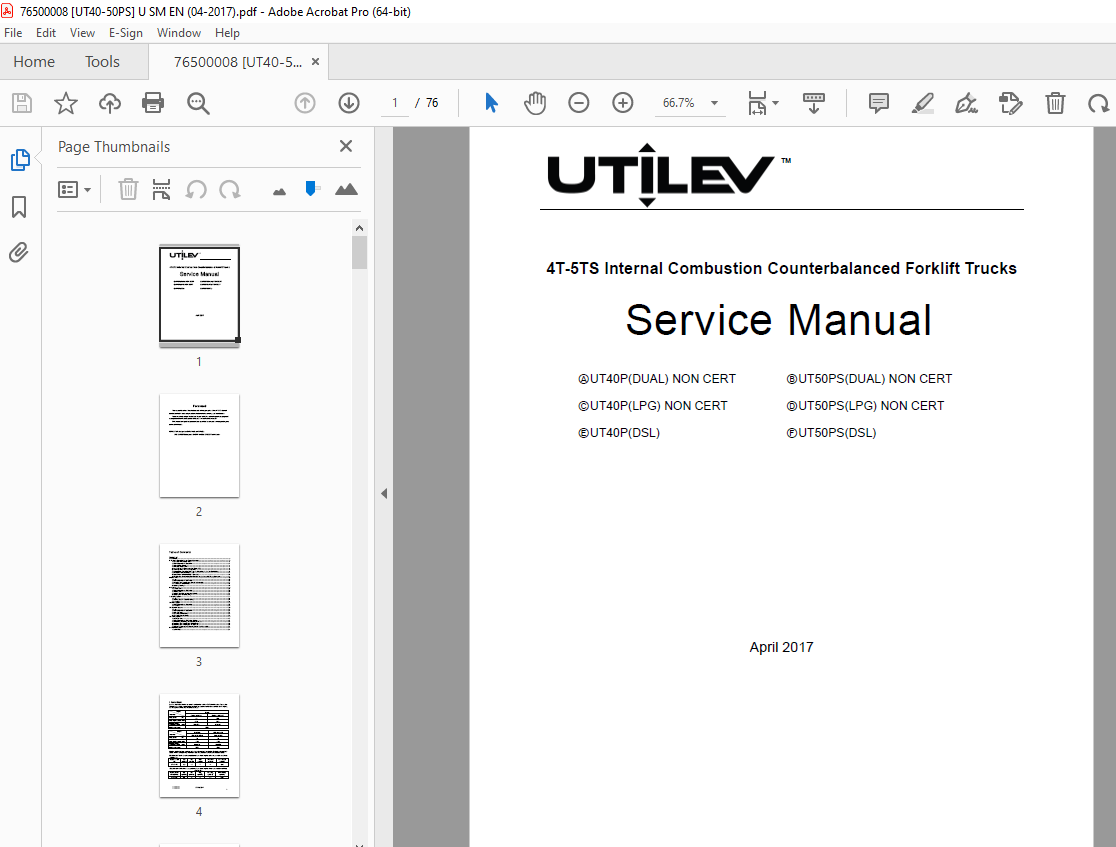Click the upload to cloud icon
The width and height of the screenshot is (1116, 847).
(x=110, y=103)
